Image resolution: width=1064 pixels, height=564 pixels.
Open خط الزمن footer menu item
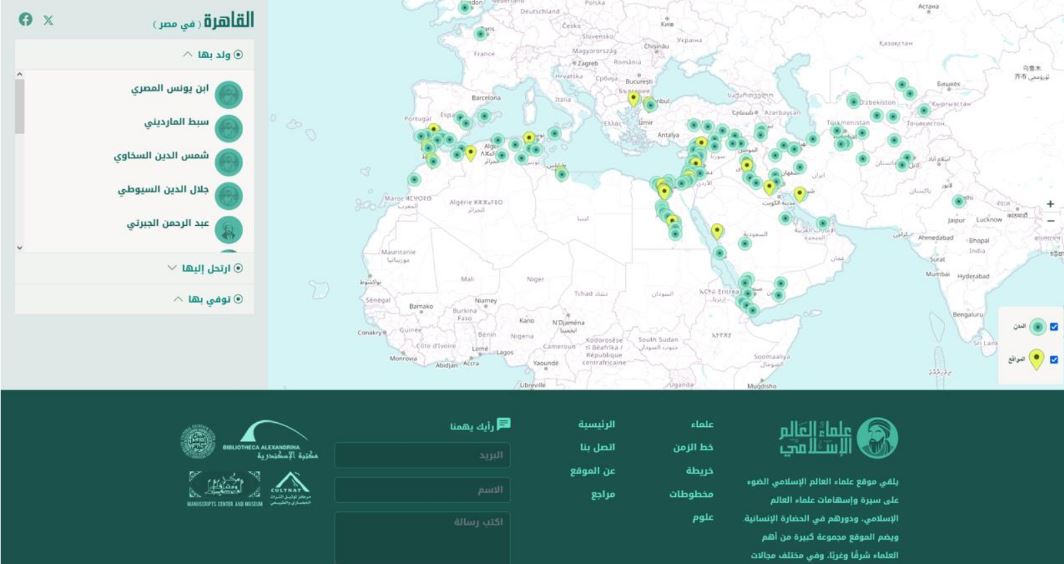(x=693, y=447)
